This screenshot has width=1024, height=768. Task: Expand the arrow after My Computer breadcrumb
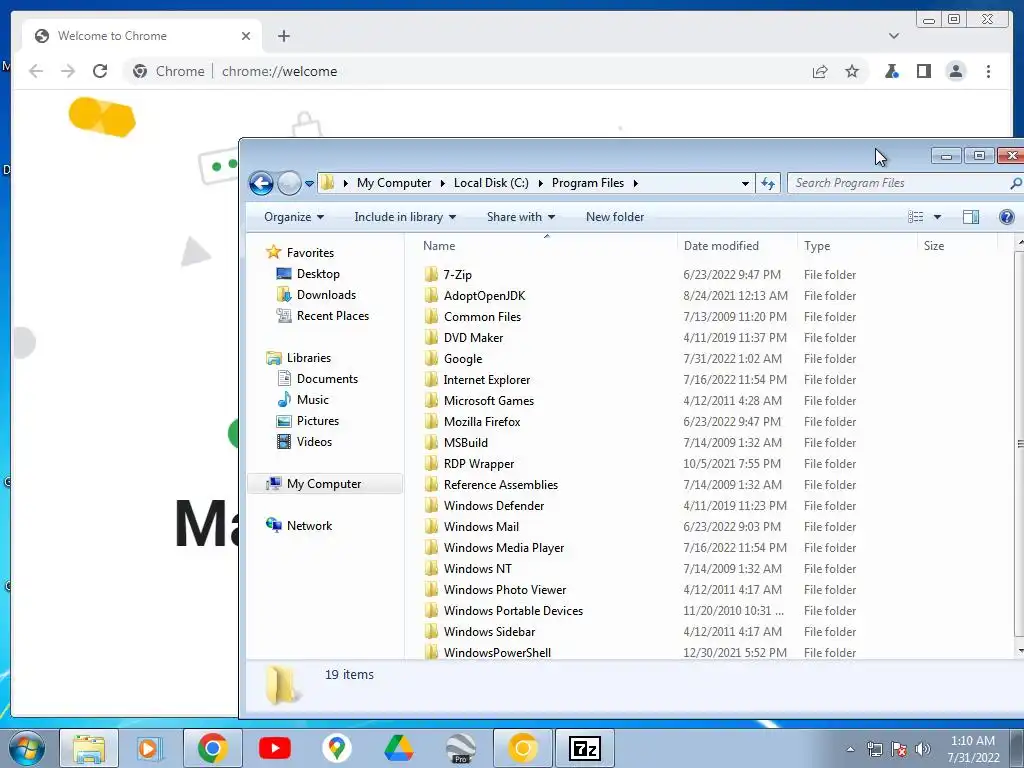coord(442,184)
